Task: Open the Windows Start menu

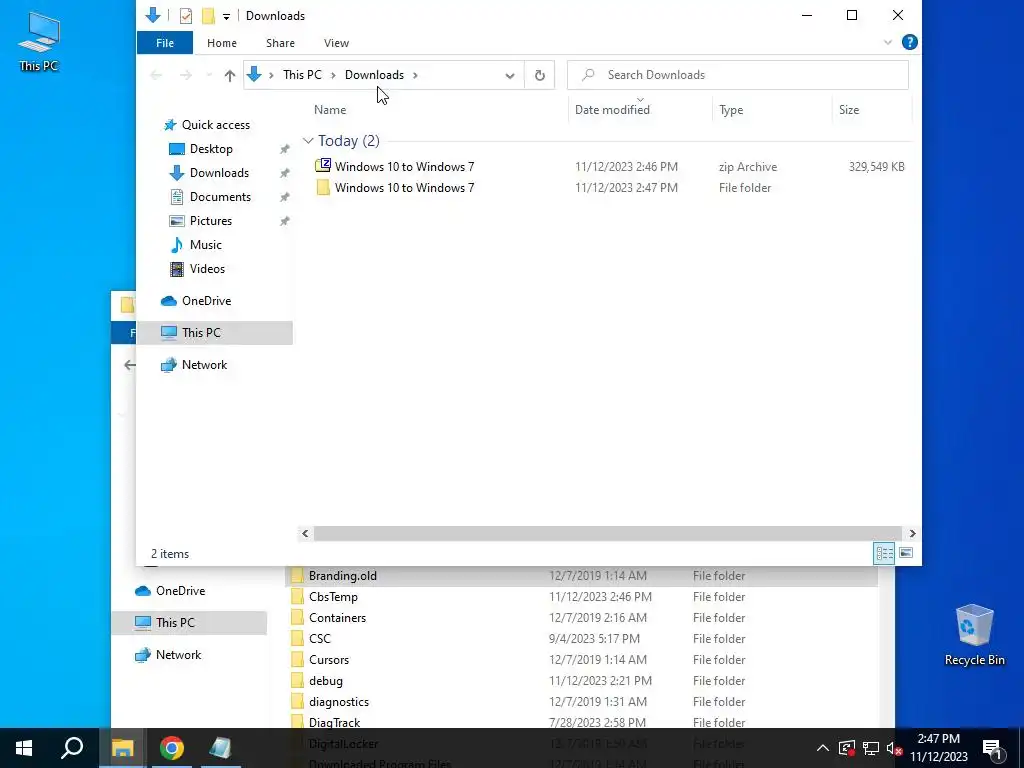Action: pyautogui.click(x=24, y=748)
